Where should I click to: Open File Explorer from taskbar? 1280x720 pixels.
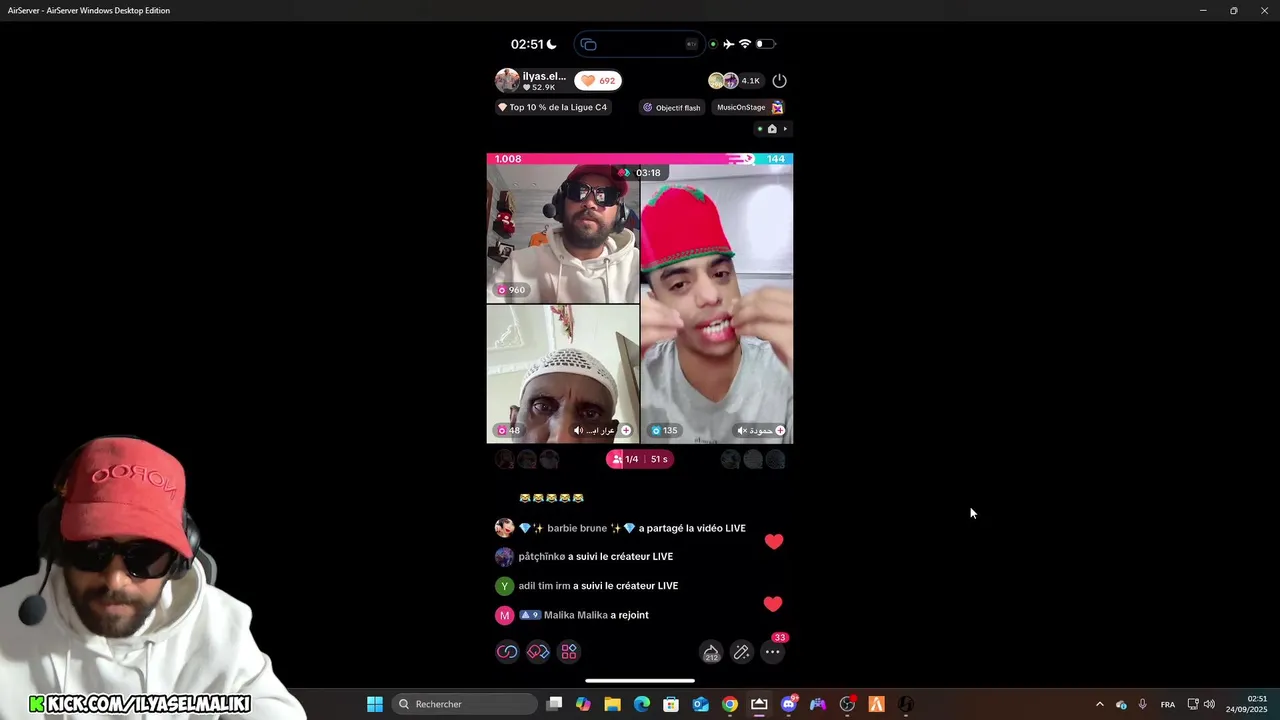pyautogui.click(x=612, y=704)
